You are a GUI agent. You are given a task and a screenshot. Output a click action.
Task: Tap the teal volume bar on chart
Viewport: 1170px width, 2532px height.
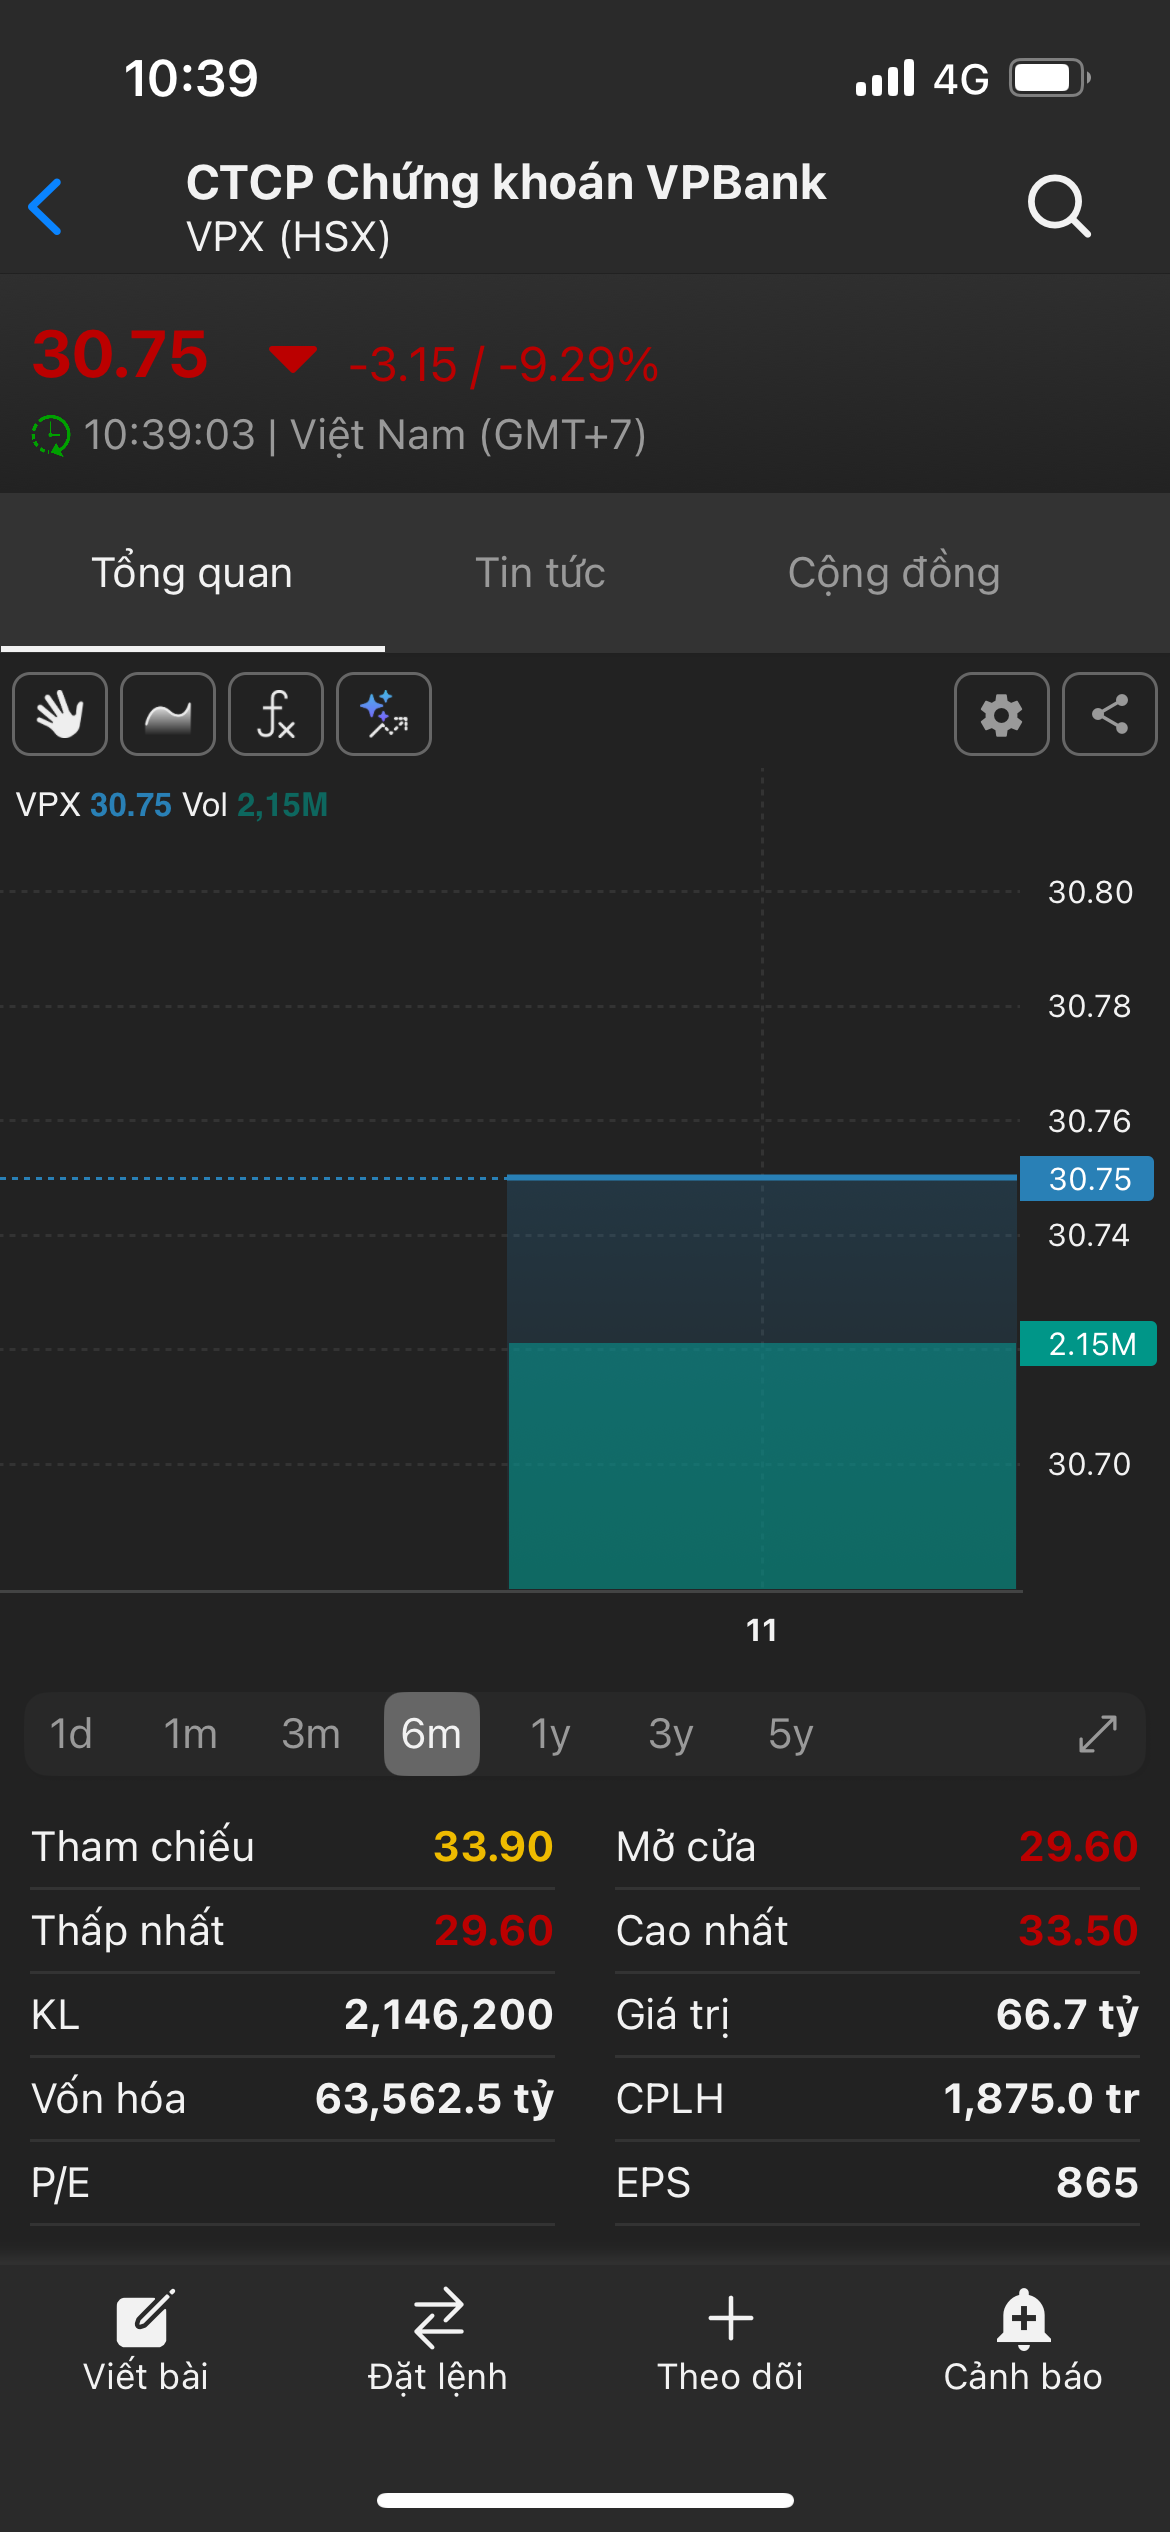(762, 1465)
